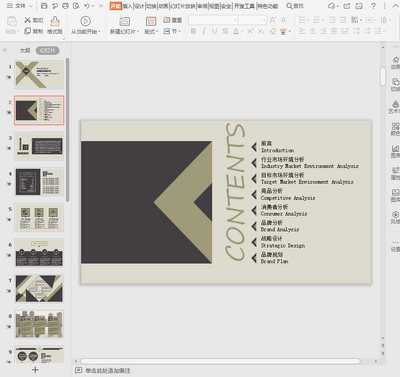This screenshot has height=377, width=400.
Task: Switch to the Developer Tools (开发工具) tab
Action: tap(244, 6)
